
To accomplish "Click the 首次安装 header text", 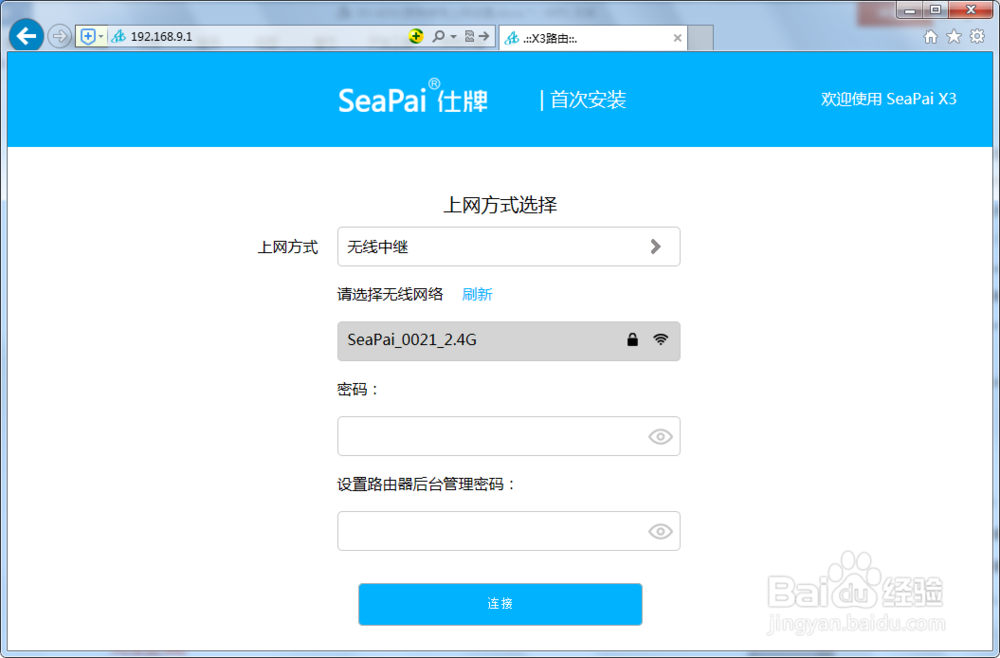I will tap(588, 99).
